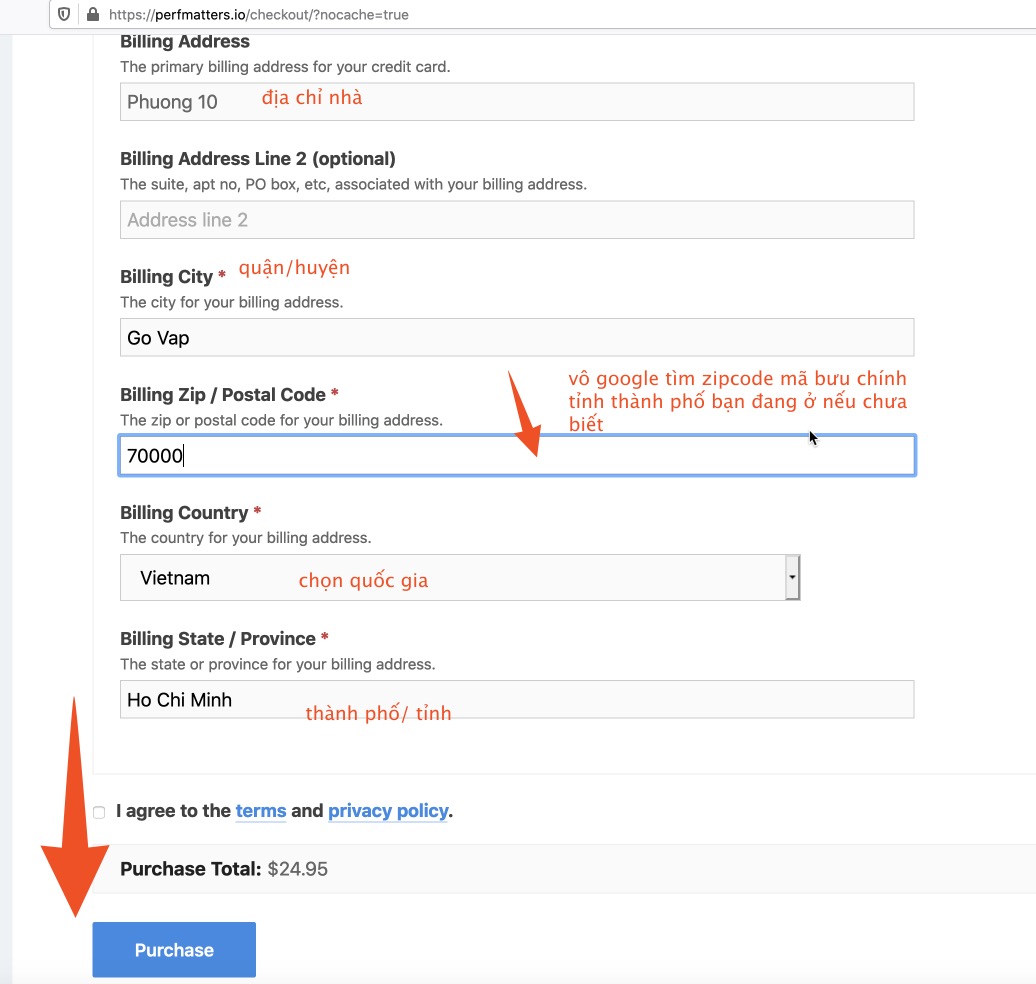Screen dimensions: 1036x984
Task: Click the Billing Country dropdown arrow
Action: [792, 578]
